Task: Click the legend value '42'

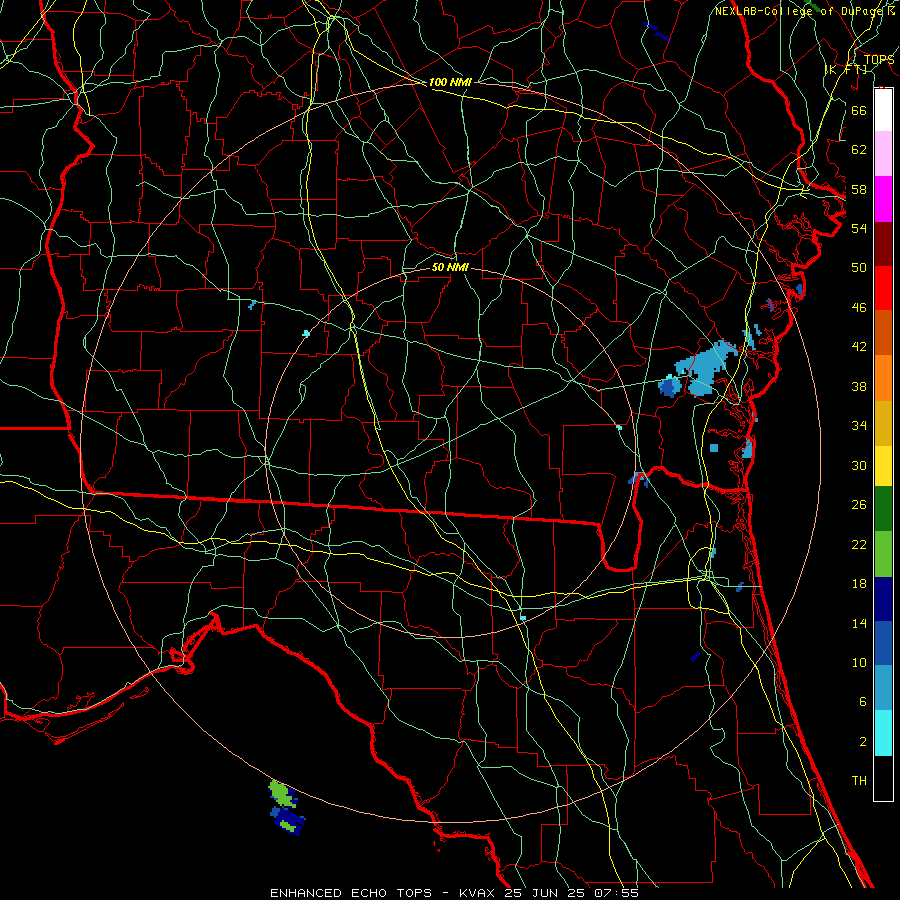Action: pyautogui.click(x=859, y=346)
